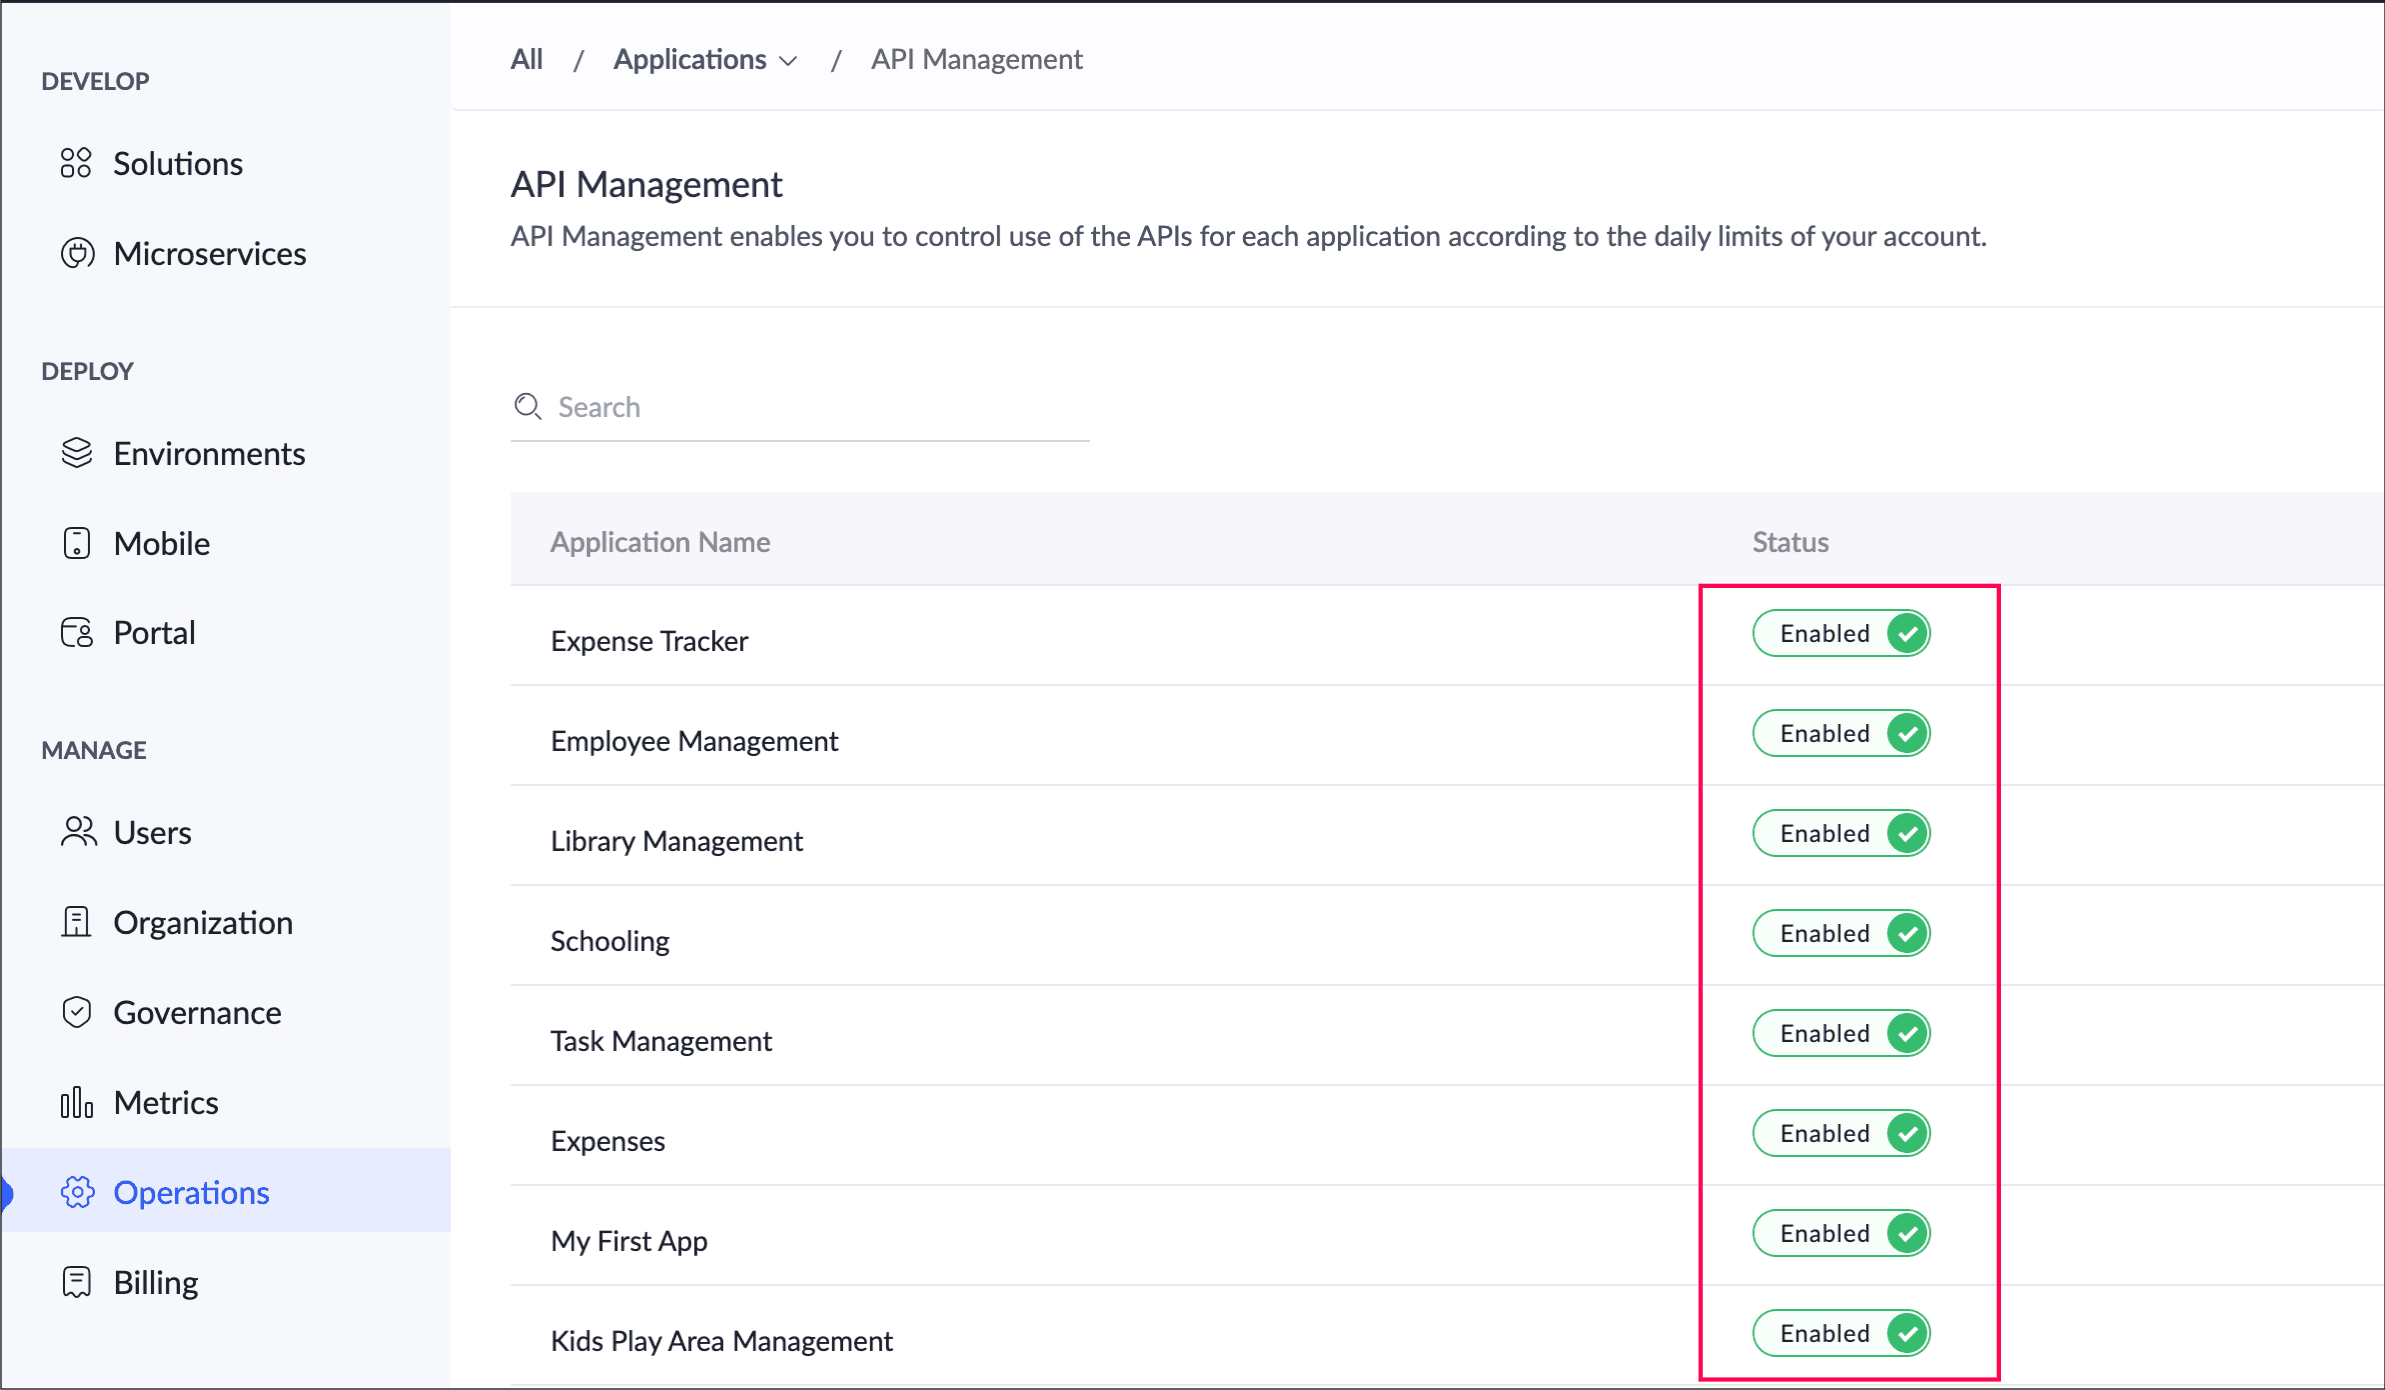This screenshot has width=2385, height=1390.
Task: Click the Governance shield icon
Action: [77, 1012]
